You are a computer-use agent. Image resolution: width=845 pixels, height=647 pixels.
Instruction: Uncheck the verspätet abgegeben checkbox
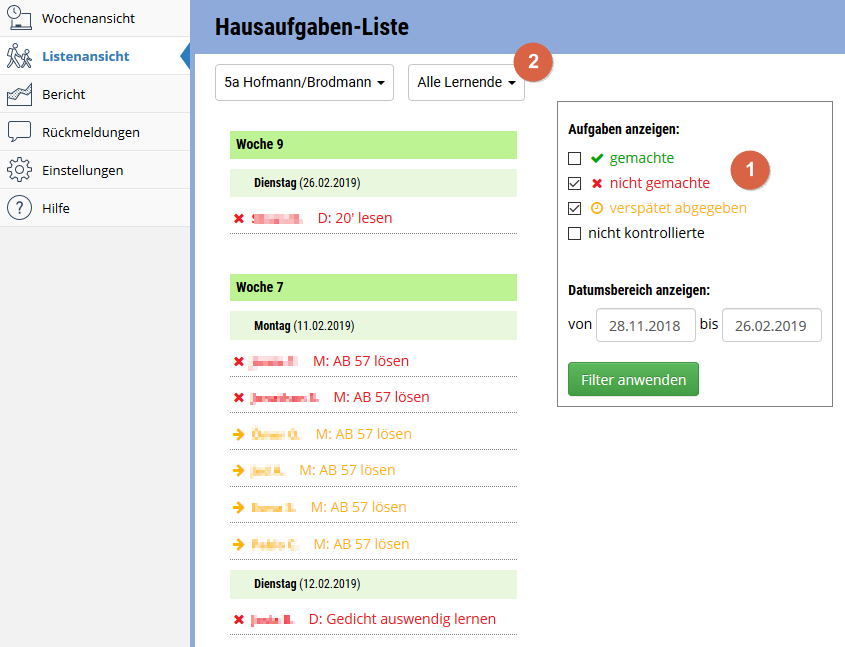(x=574, y=208)
